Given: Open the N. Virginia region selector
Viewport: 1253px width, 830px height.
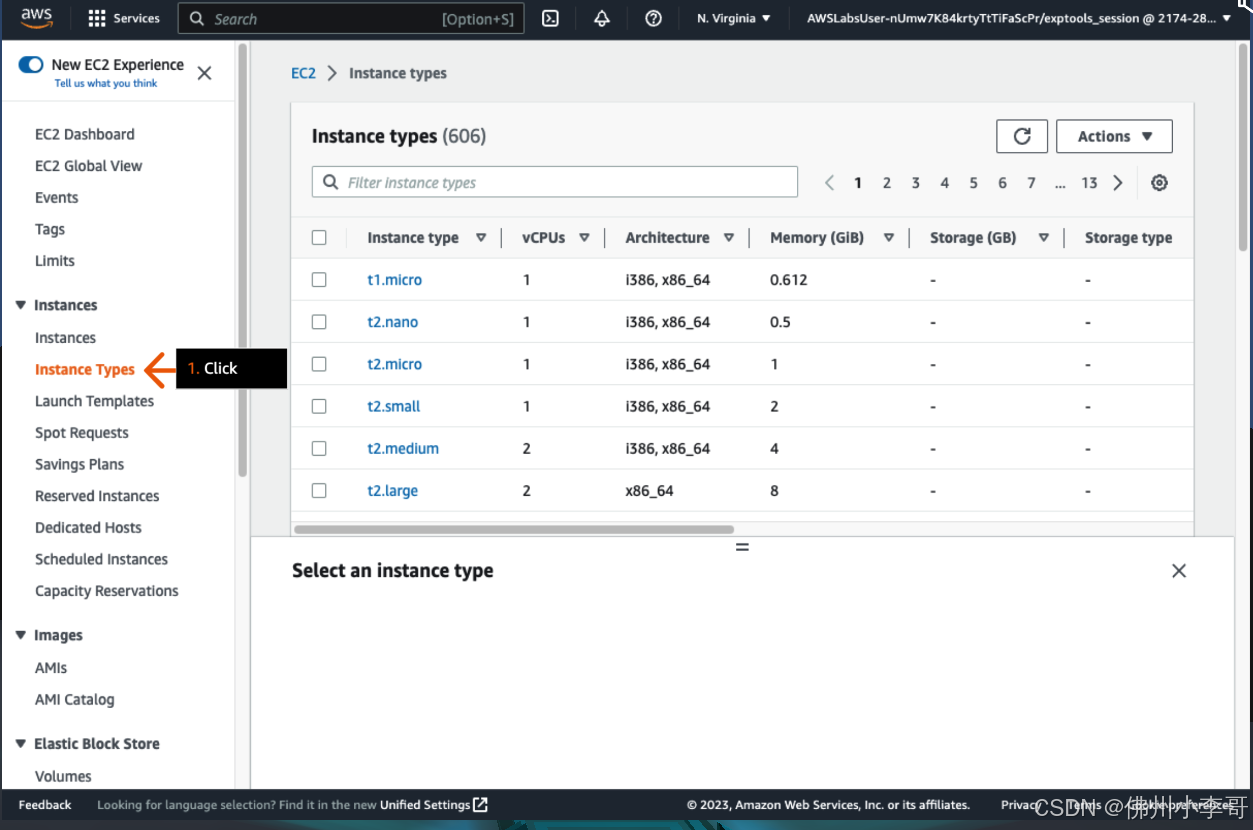Looking at the screenshot, I should (734, 19).
